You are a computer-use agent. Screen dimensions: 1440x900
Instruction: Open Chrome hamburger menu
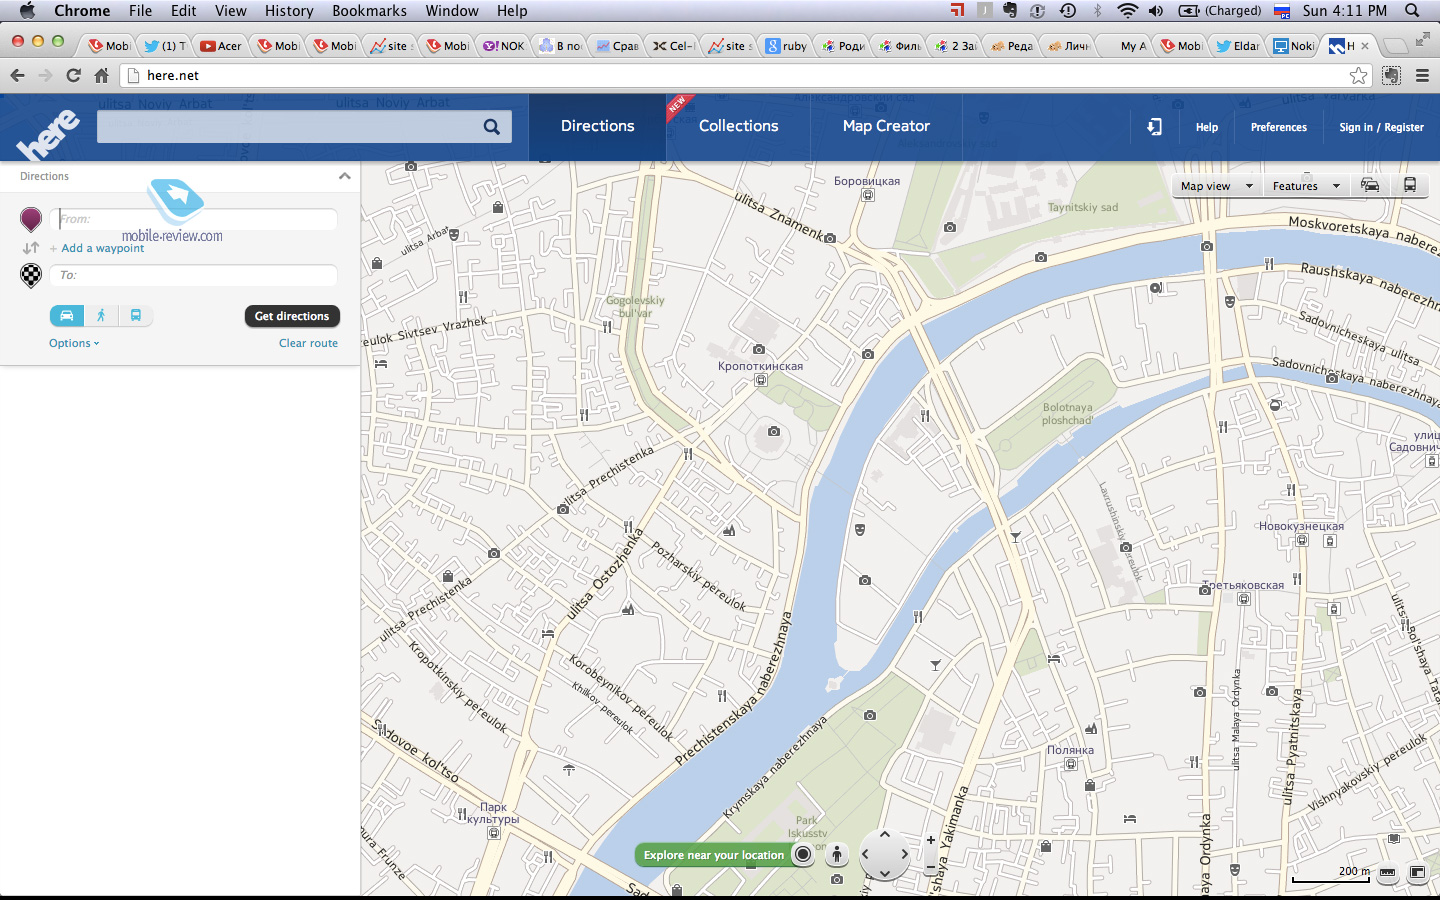coord(1422,75)
